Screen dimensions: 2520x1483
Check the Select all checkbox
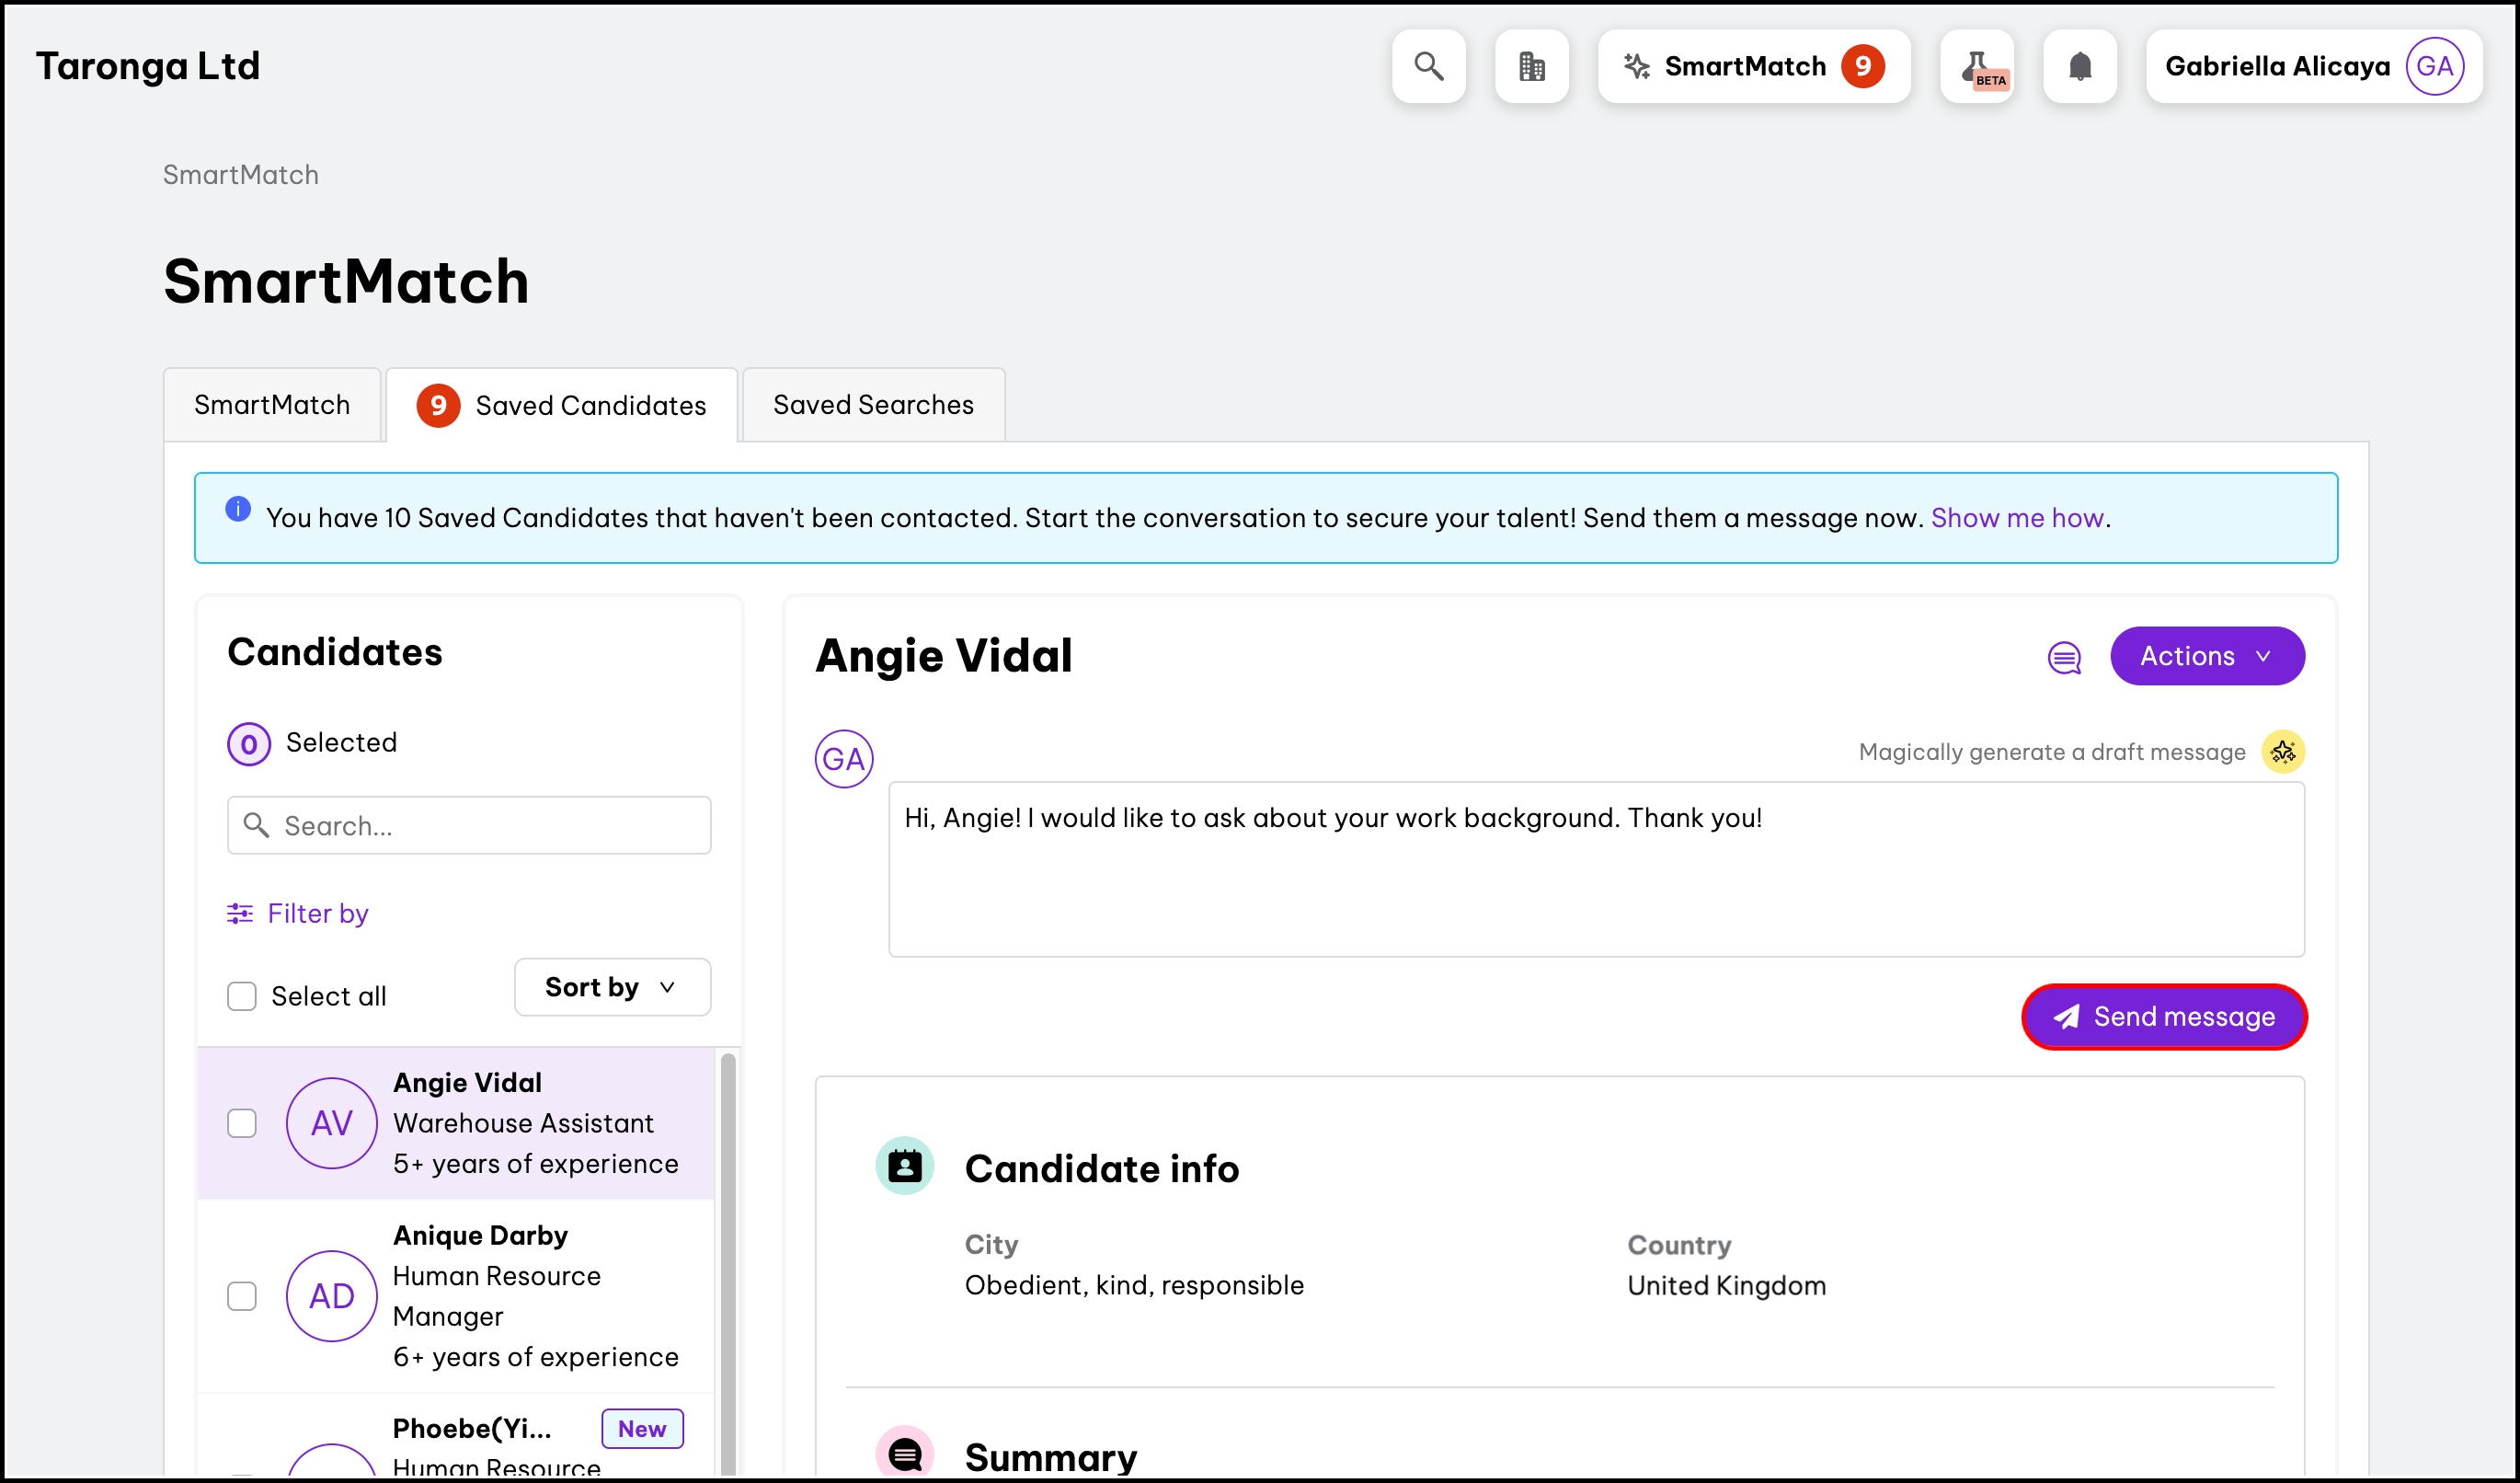242,996
